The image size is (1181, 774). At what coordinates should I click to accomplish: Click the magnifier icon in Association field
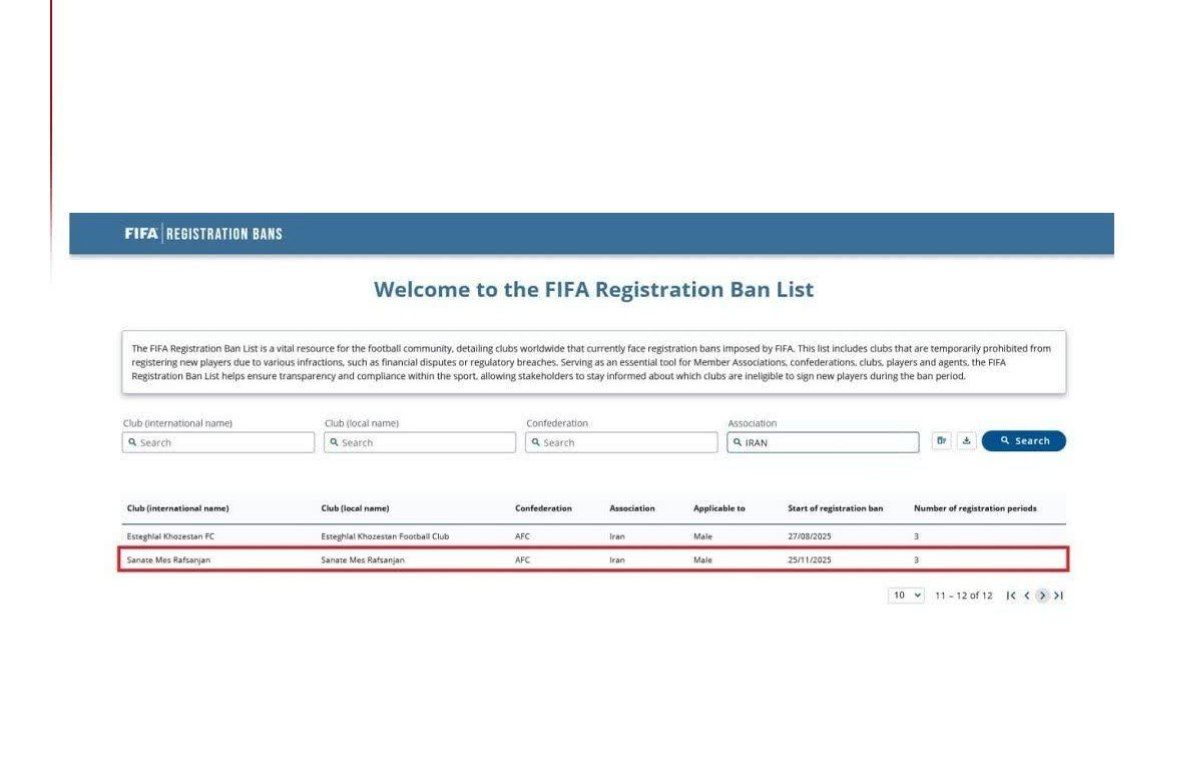(737, 443)
